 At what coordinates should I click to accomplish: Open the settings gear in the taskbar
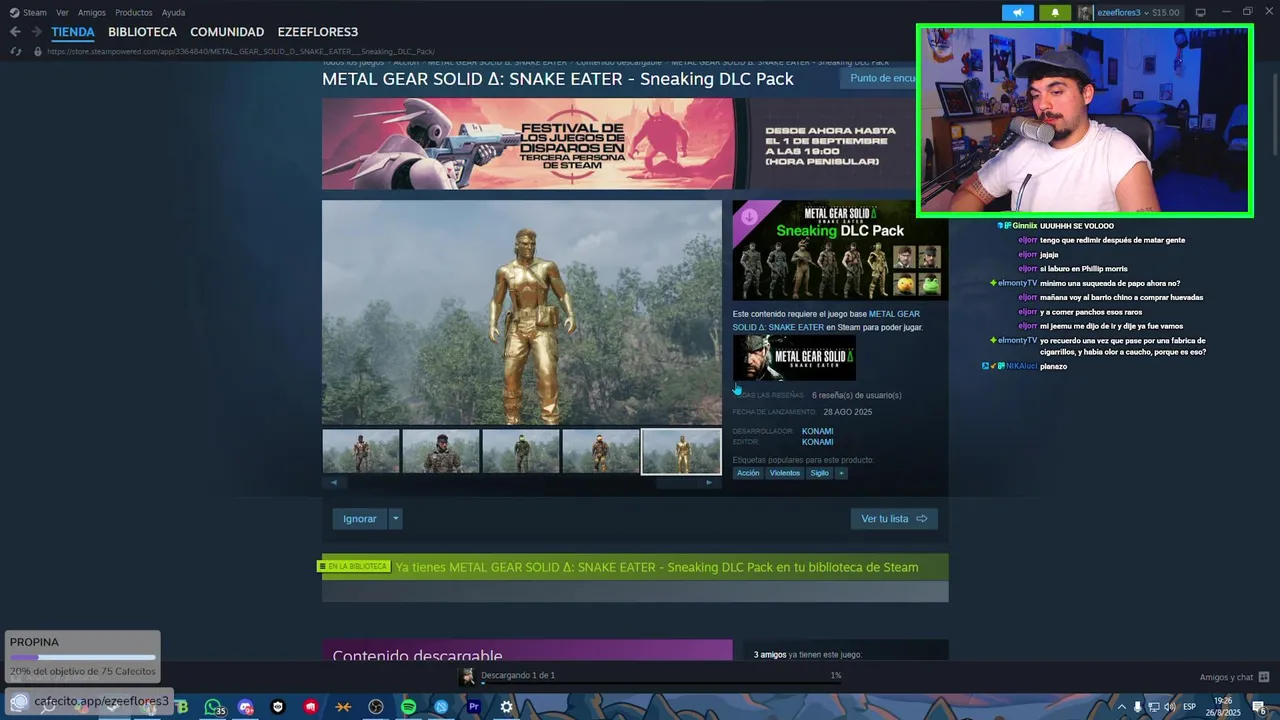tap(506, 707)
